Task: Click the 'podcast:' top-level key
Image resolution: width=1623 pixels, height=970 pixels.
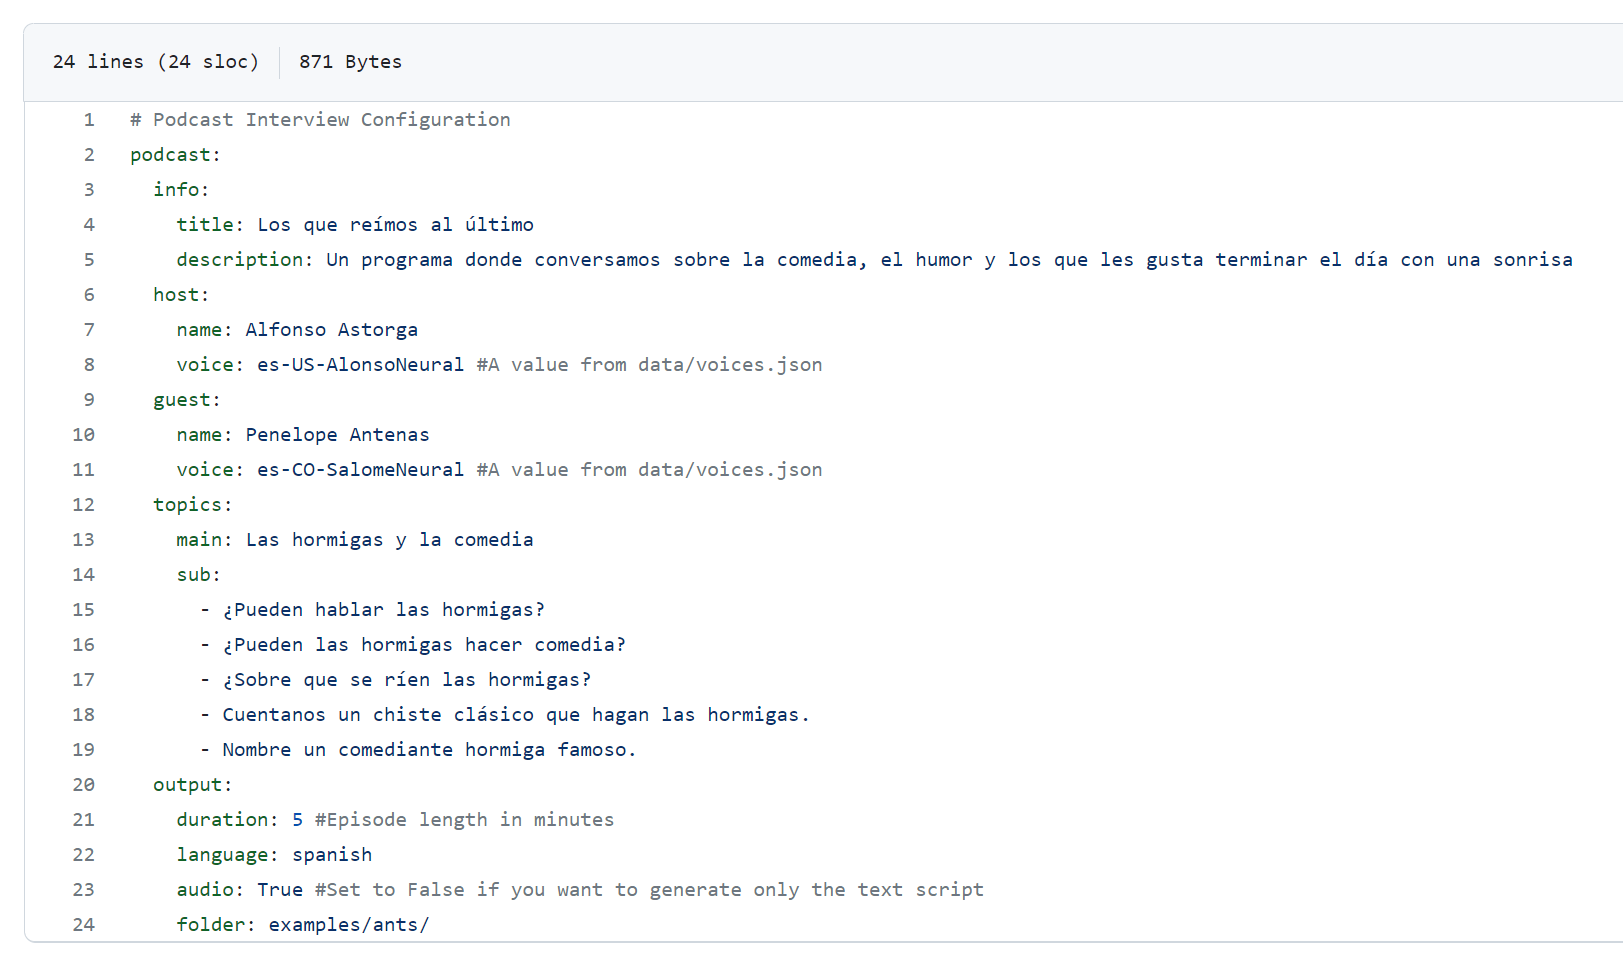Action: pos(175,155)
